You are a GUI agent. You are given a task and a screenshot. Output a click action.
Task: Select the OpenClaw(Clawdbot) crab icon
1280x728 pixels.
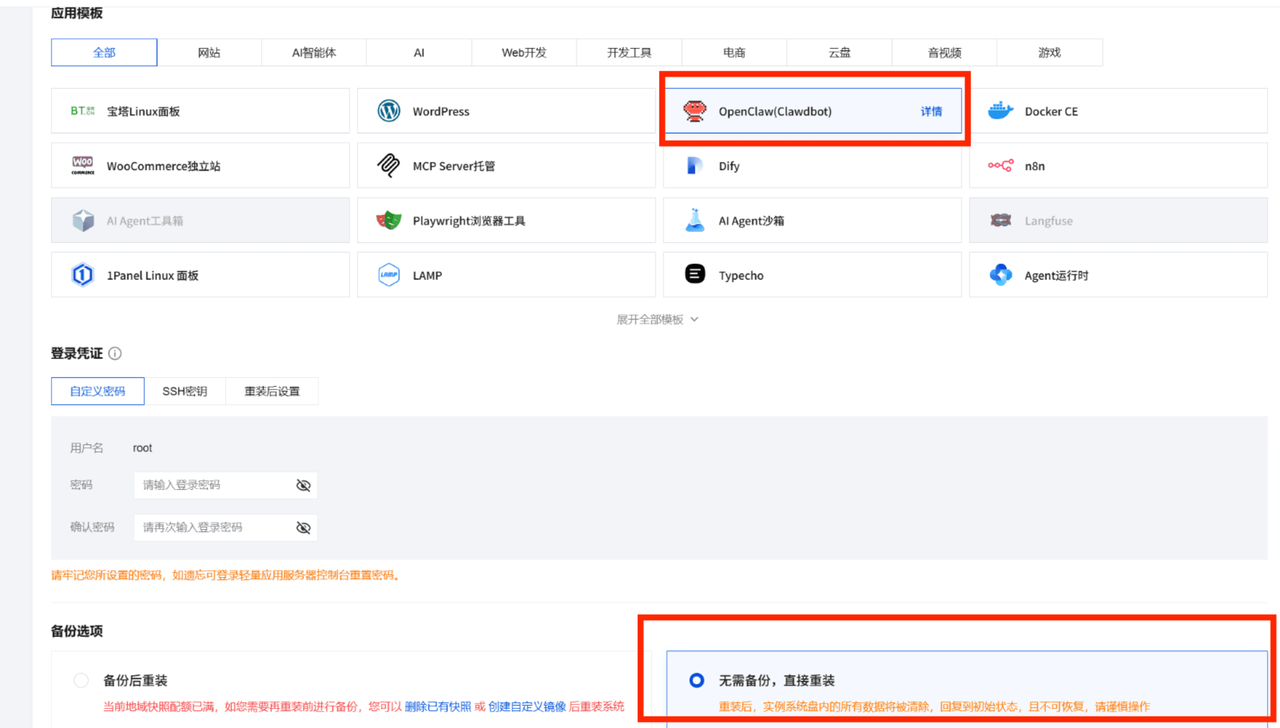694,111
